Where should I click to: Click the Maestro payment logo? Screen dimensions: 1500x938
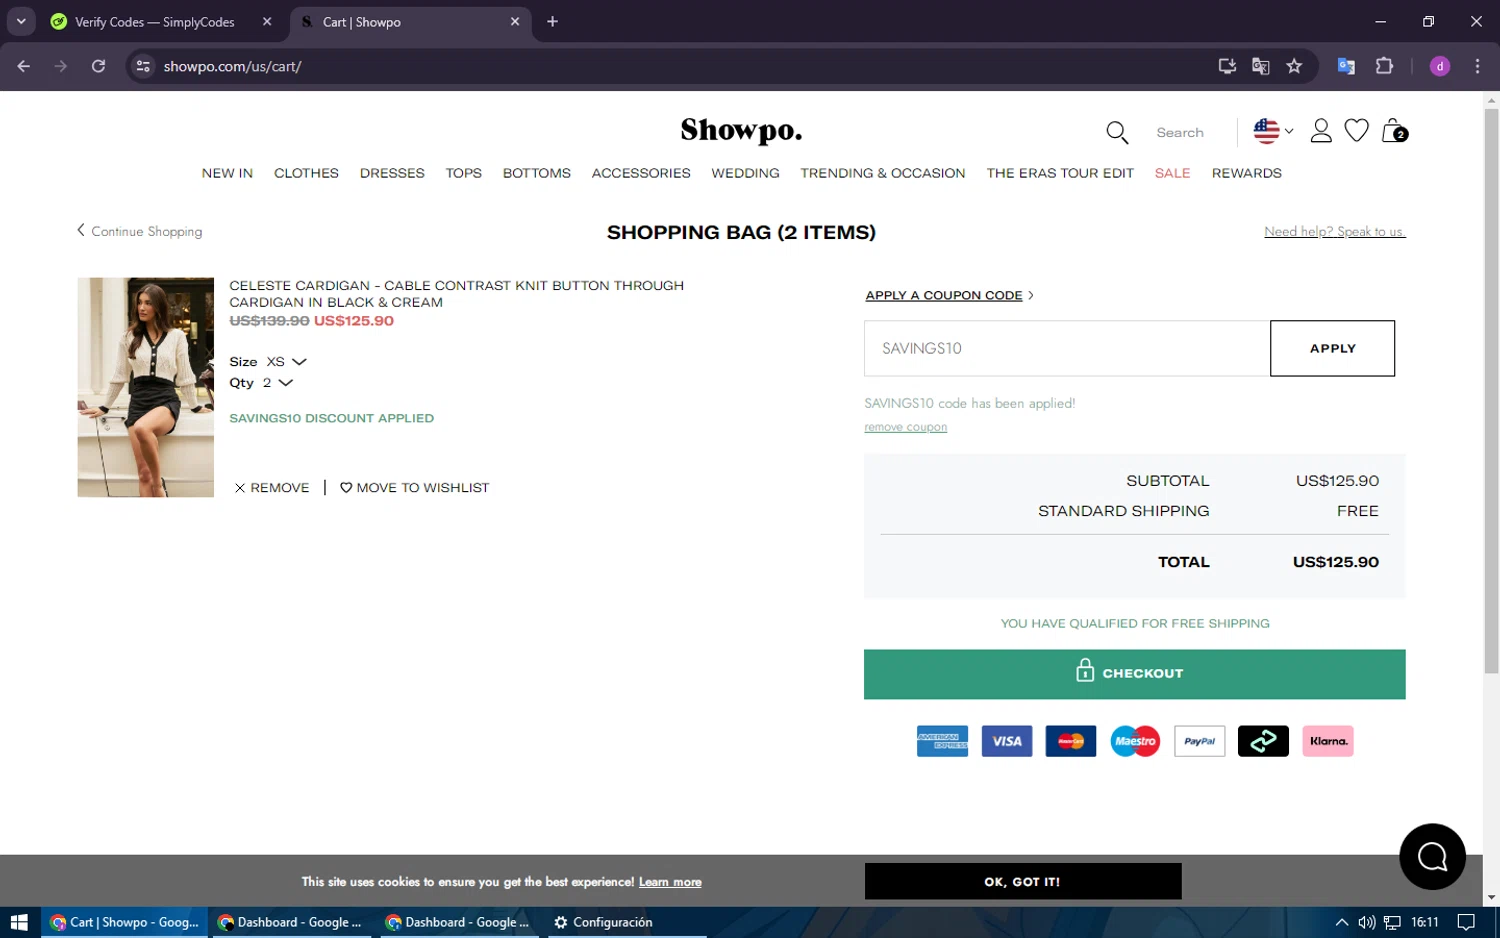(1135, 741)
